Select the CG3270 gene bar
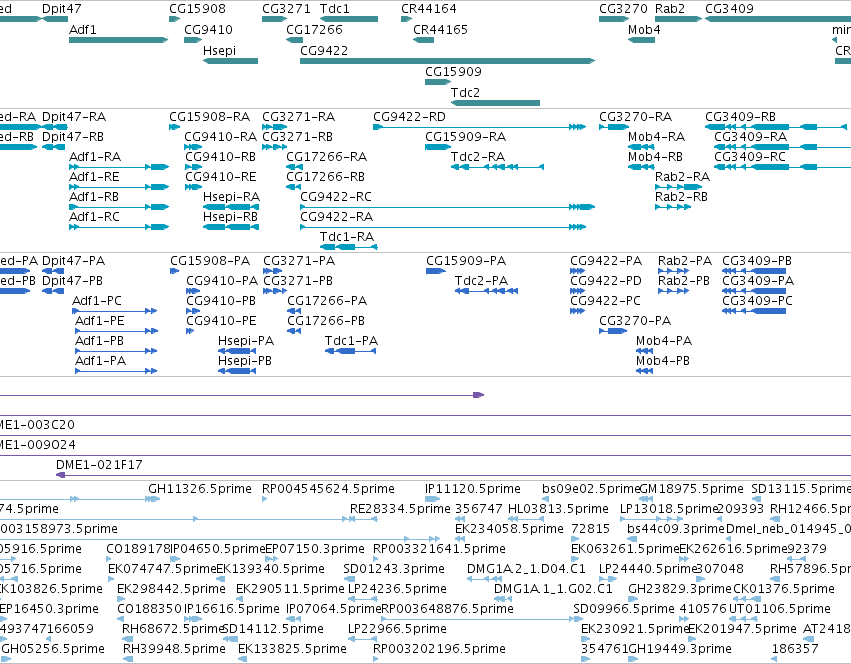851x664 pixels. pyautogui.click(x=614, y=19)
